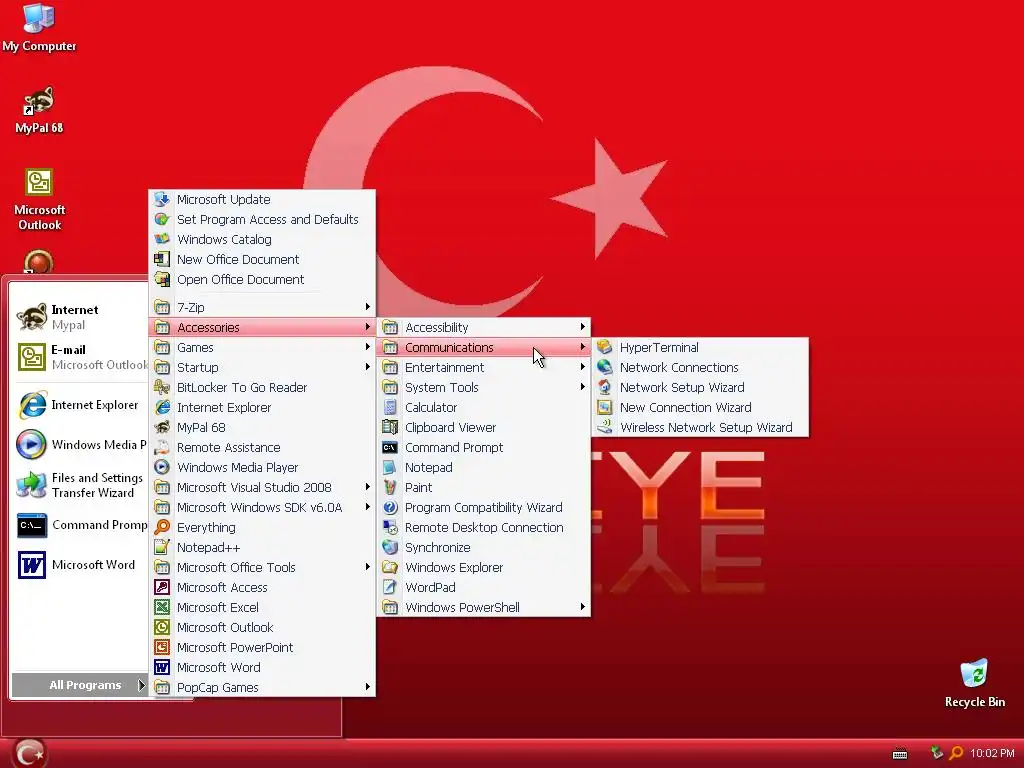The width and height of the screenshot is (1024, 768).
Task: Launch Clipboard Viewer
Action: (x=484, y=428)
